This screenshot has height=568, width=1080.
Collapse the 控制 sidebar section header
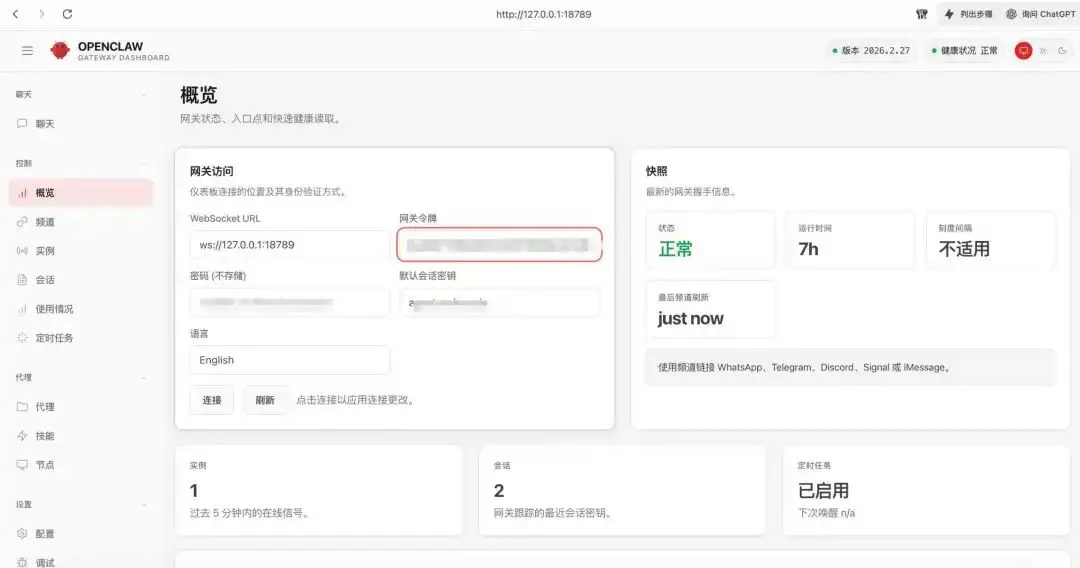point(81,163)
